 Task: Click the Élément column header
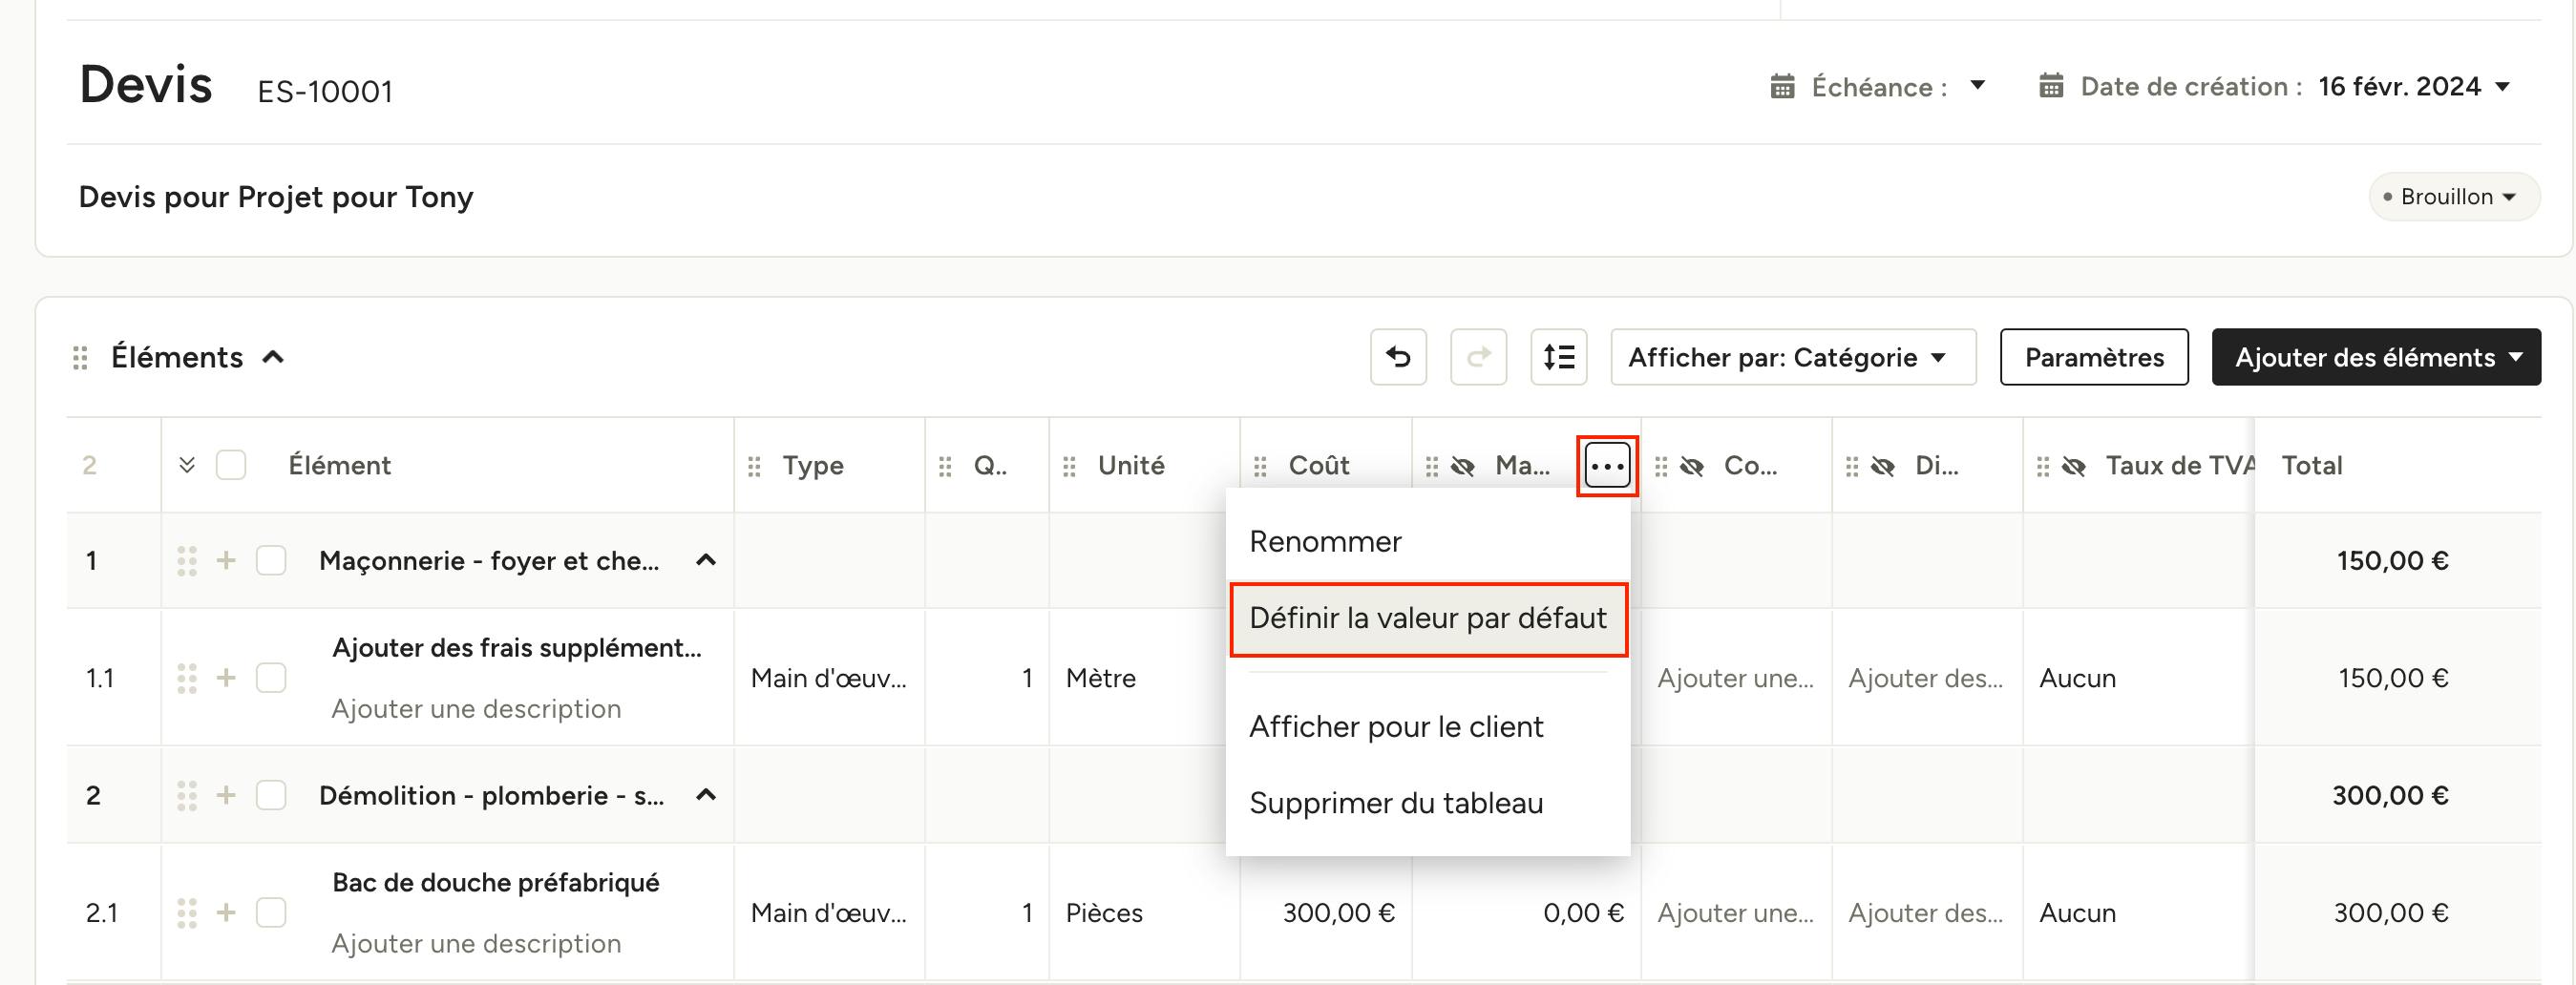(340, 466)
